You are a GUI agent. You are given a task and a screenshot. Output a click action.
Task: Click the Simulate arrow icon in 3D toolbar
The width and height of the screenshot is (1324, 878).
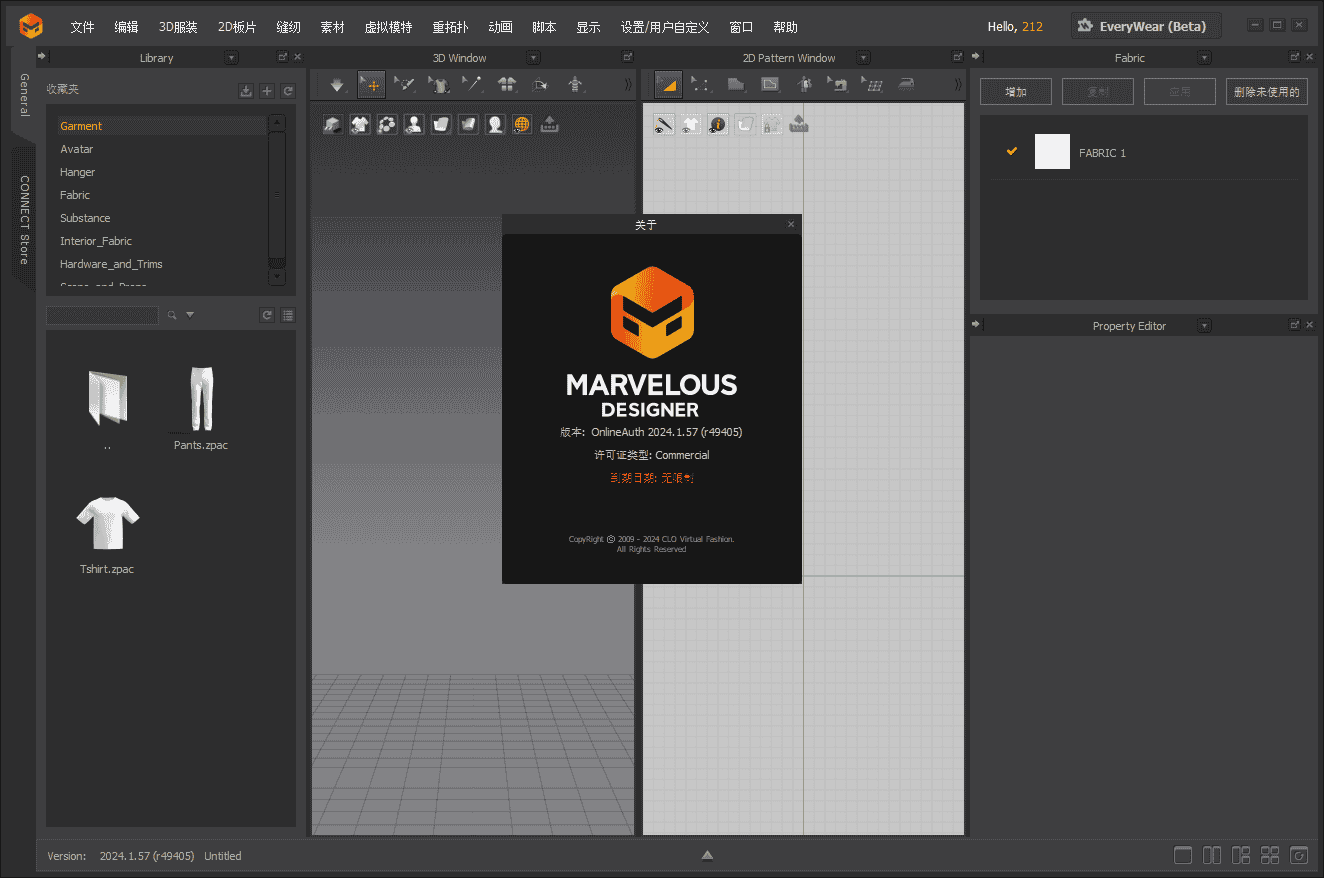tap(337, 85)
